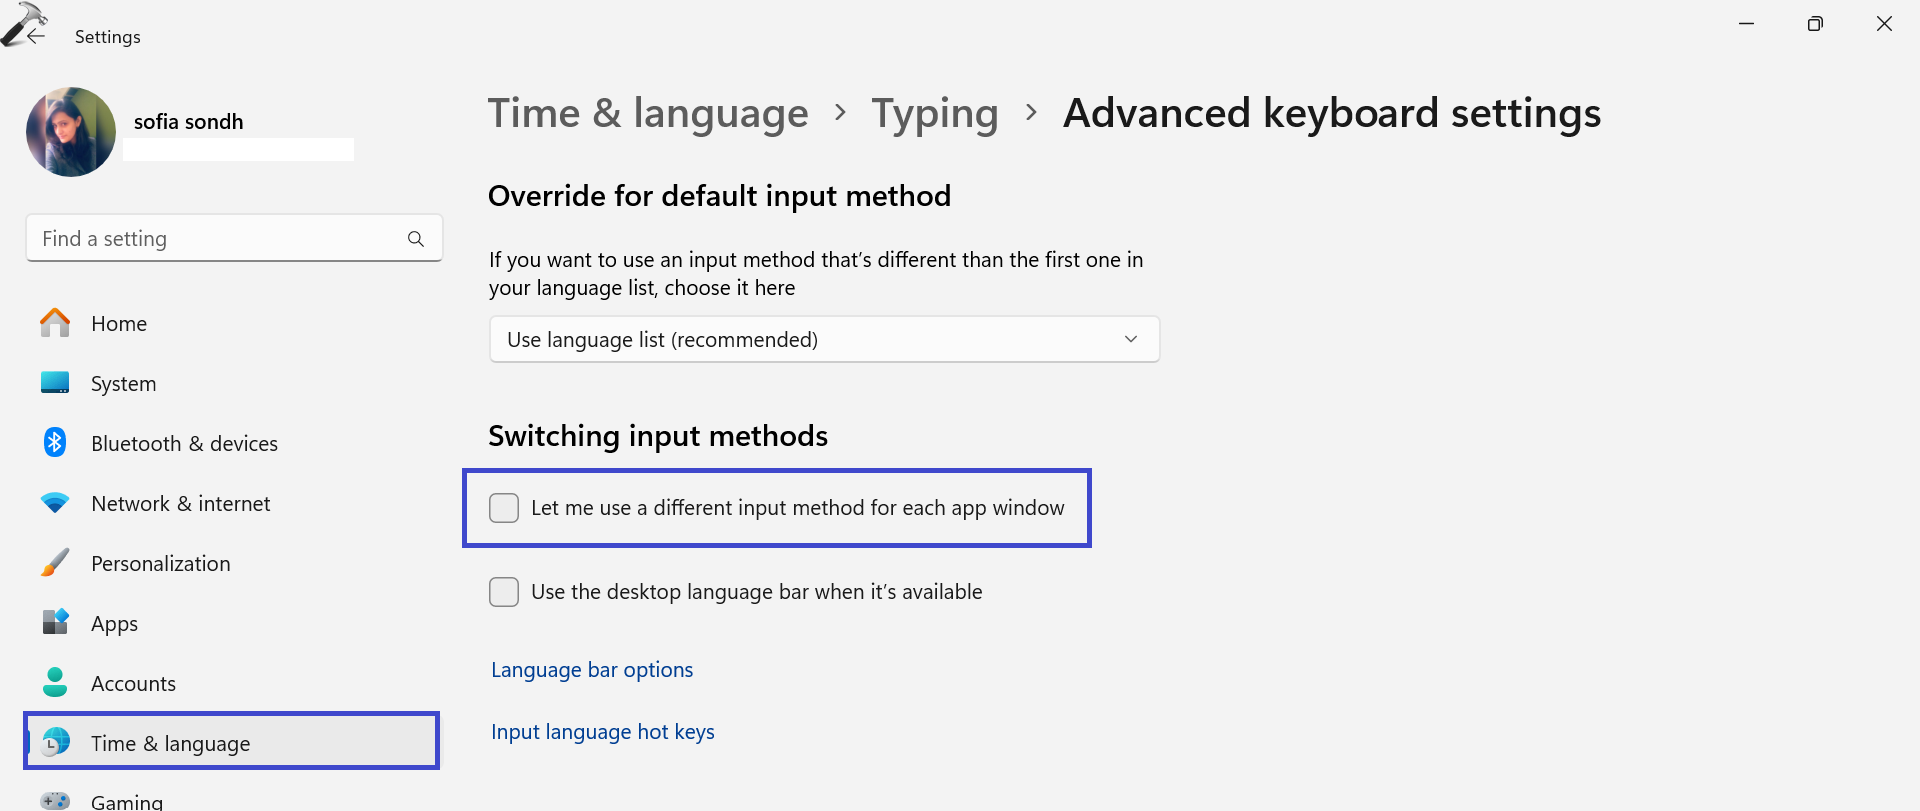Enable different input method per app window
The image size is (1920, 811).
[504, 508]
